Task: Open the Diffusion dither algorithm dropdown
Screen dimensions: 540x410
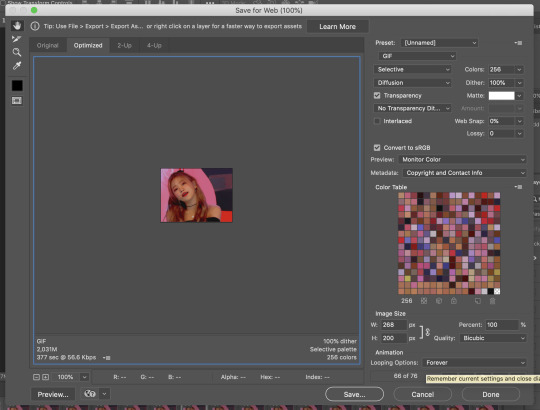Action: pos(412,83)
